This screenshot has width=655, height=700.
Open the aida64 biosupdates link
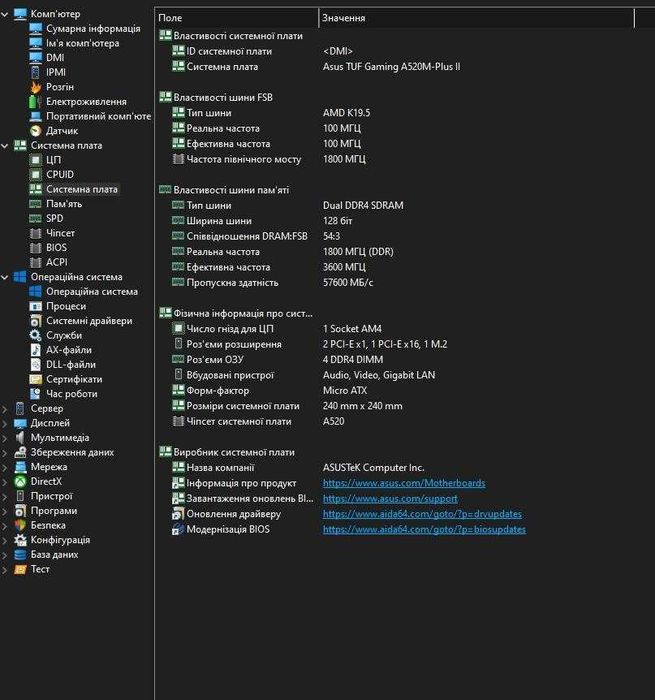(x=424, y=529)
